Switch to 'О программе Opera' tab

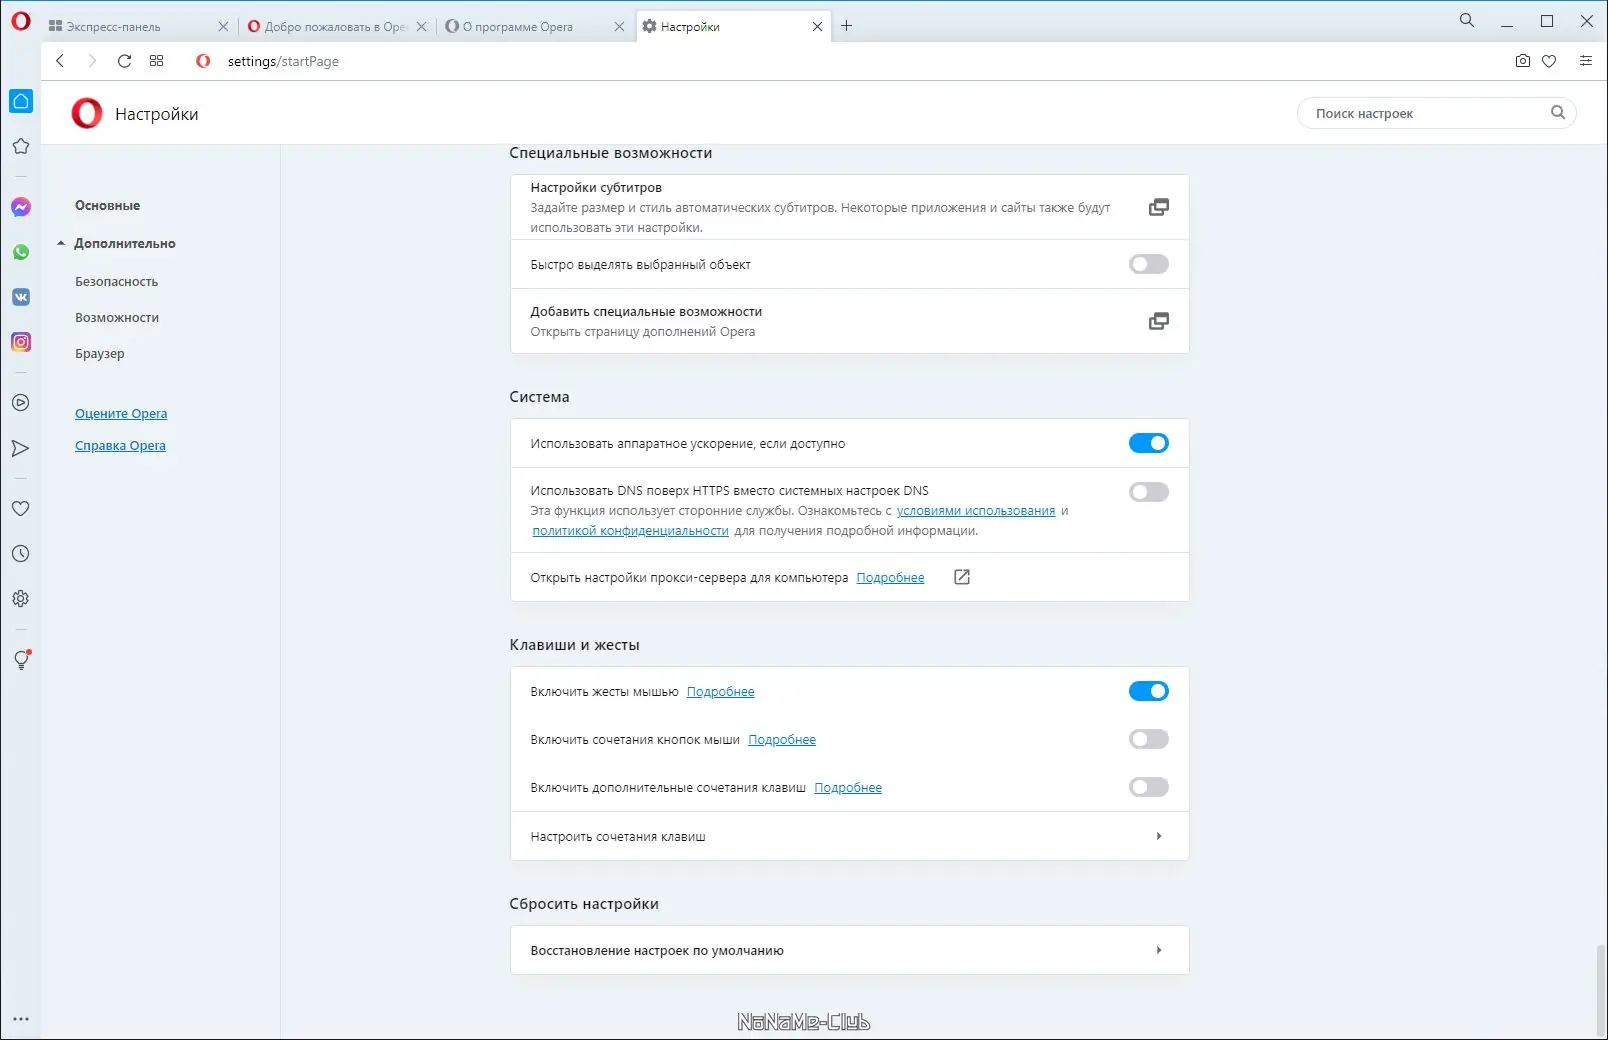pos(524,27)
